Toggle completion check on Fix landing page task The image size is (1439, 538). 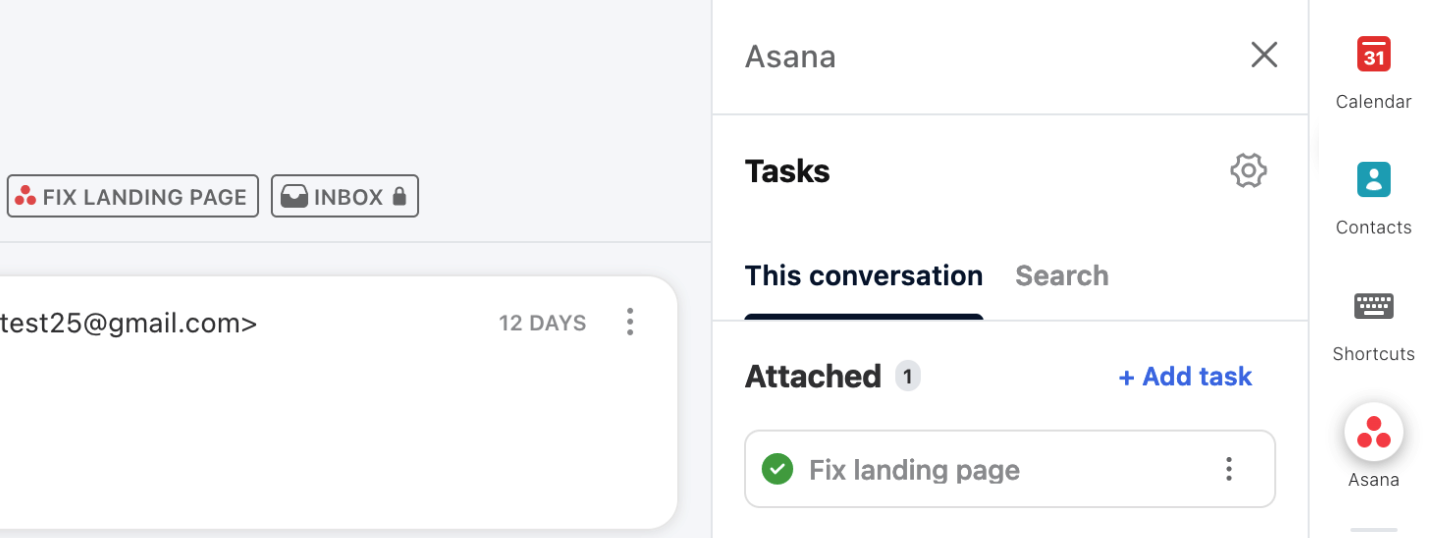pos(777,469)
